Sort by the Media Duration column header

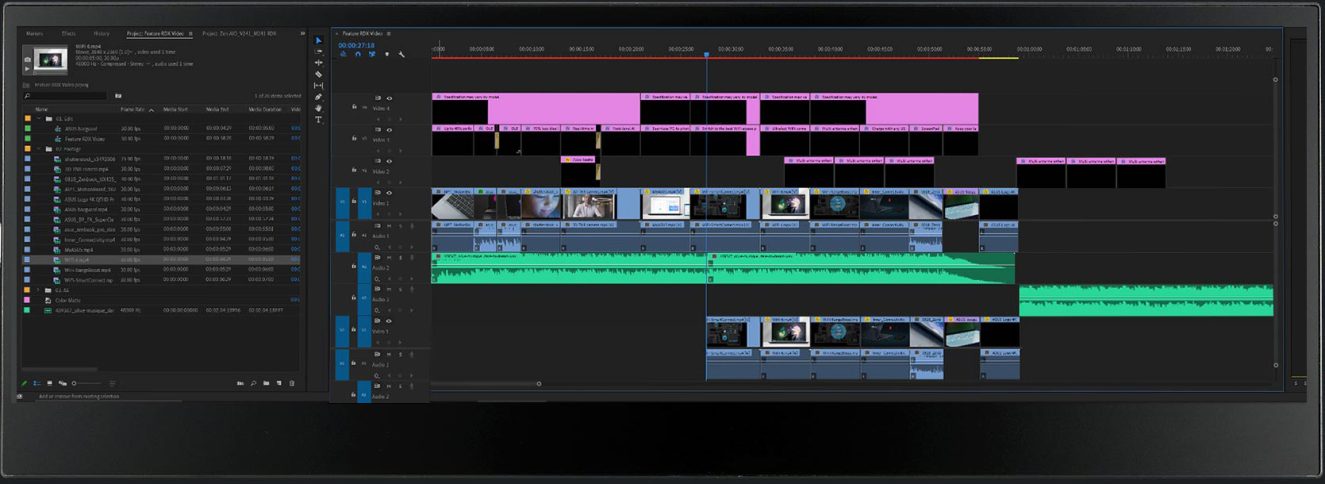[x=265, y=109]
